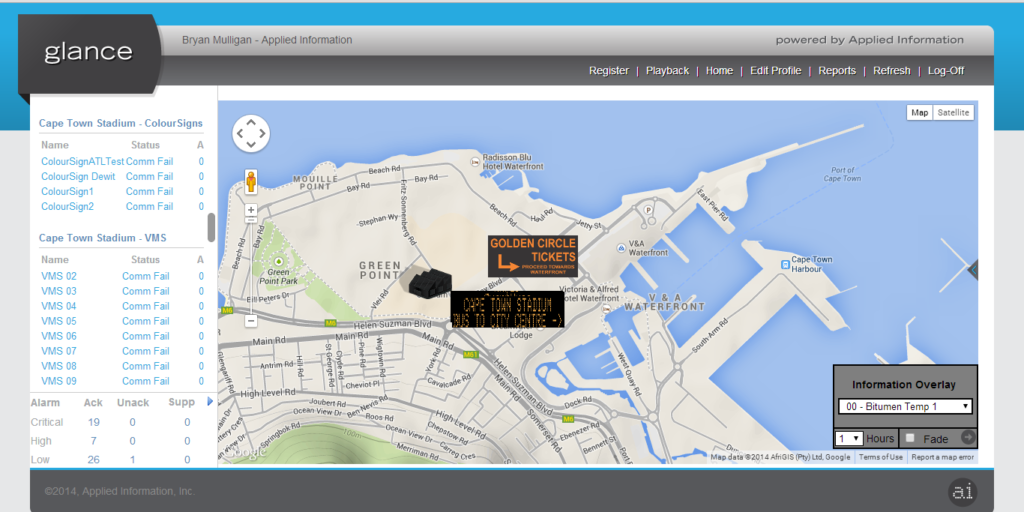Open VMS 03 device

click(x=59, y=291)
